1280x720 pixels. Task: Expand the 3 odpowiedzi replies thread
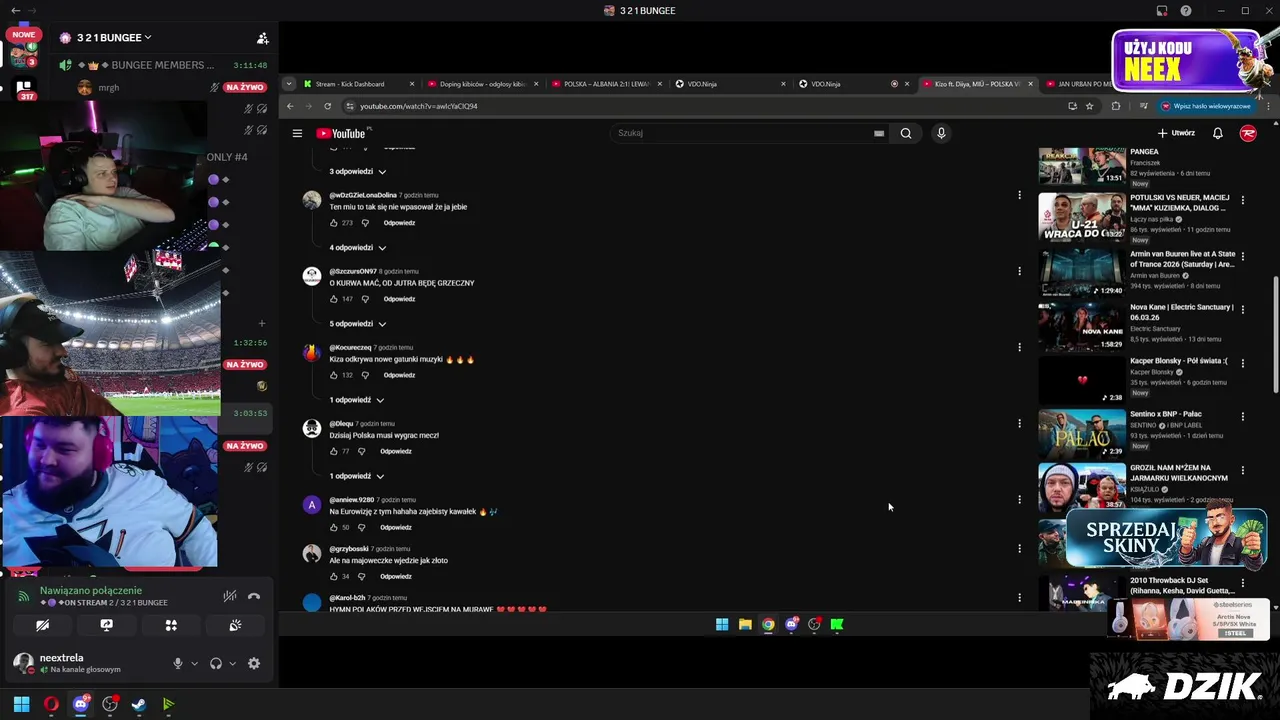click(358, 171)
